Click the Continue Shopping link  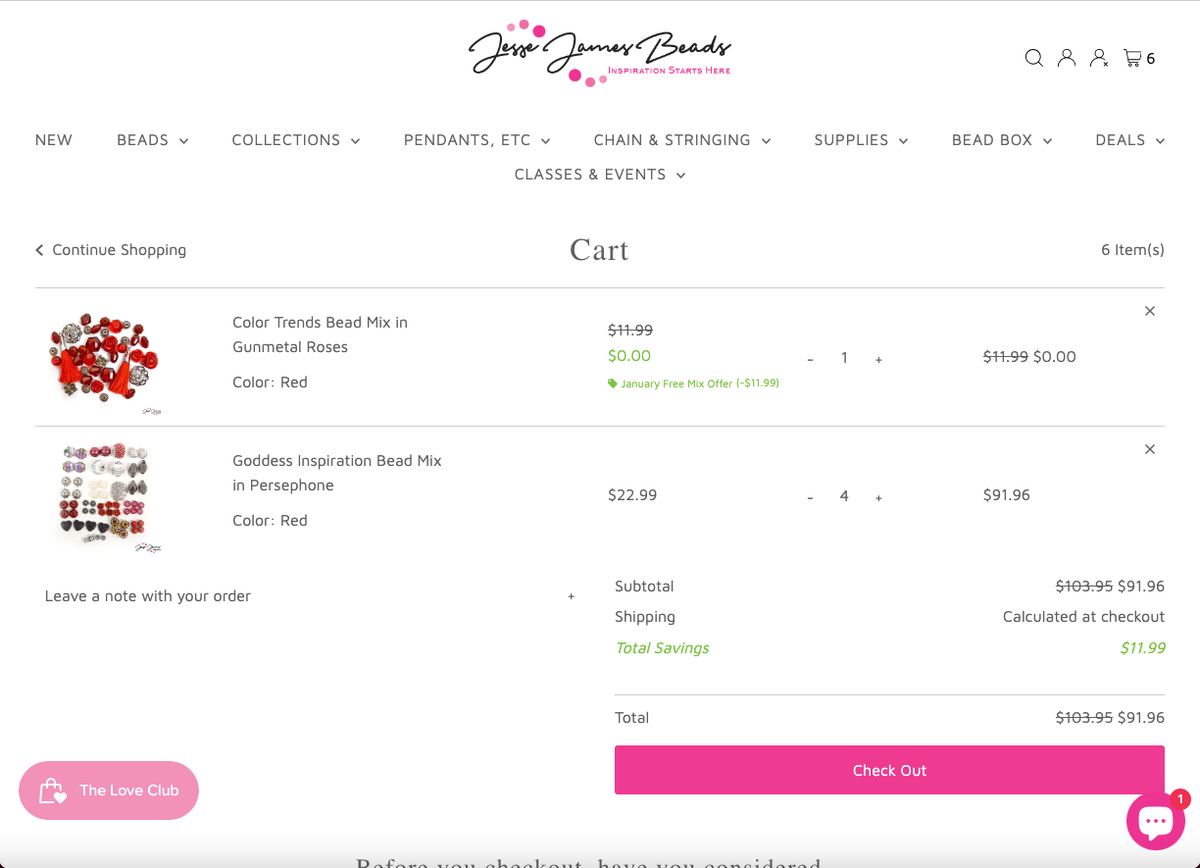(x=118, y=250)
